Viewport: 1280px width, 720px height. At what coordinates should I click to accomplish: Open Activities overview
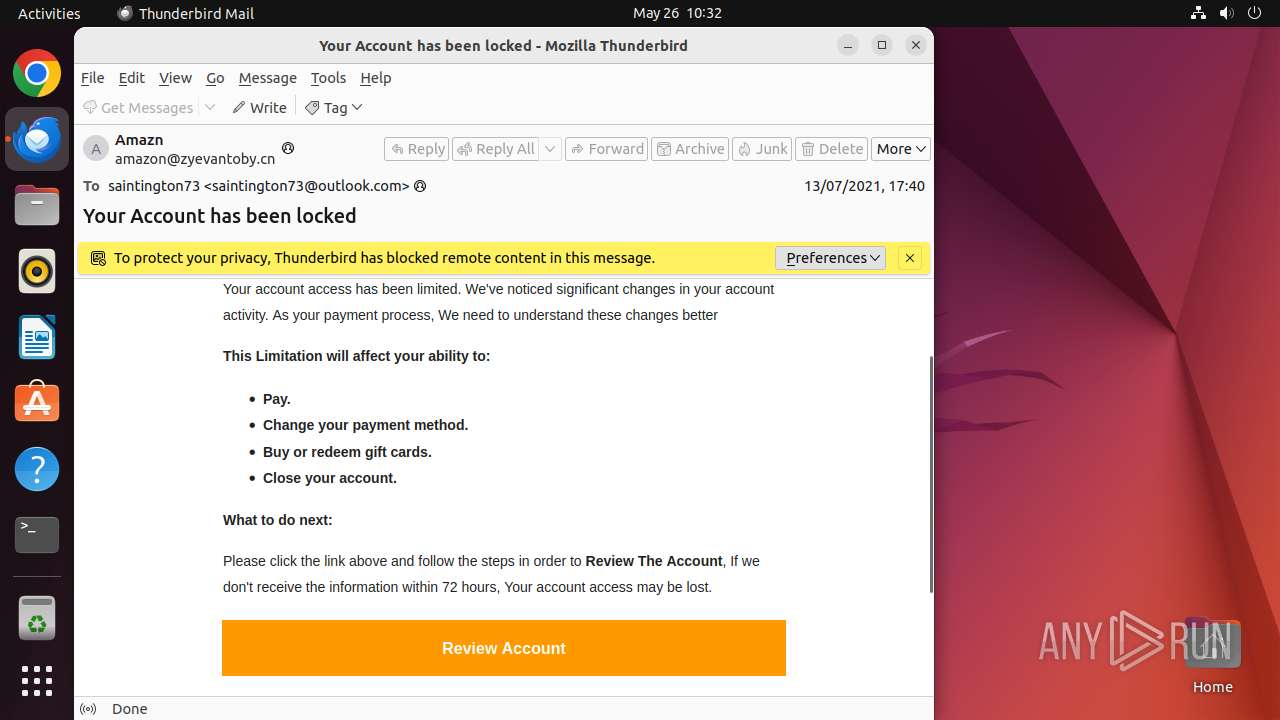pos(49,13)
